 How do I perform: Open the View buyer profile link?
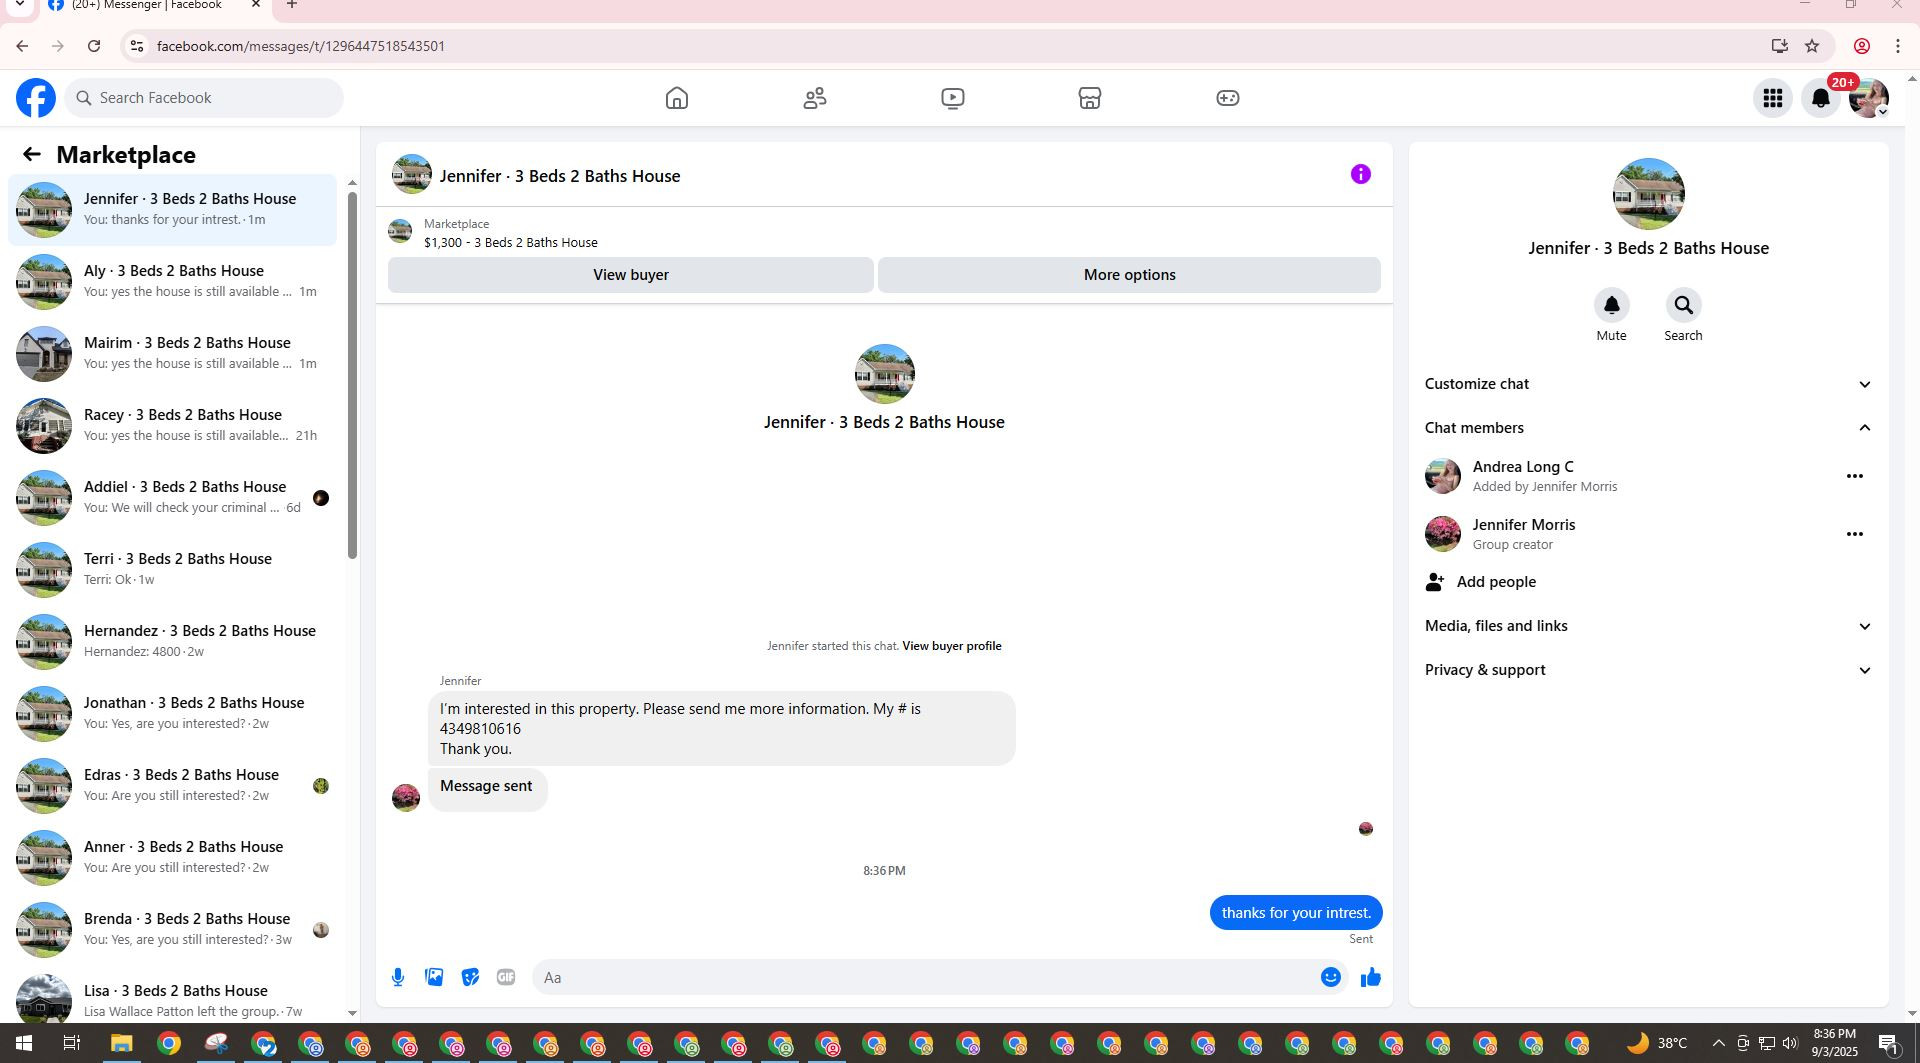(952, 646)
